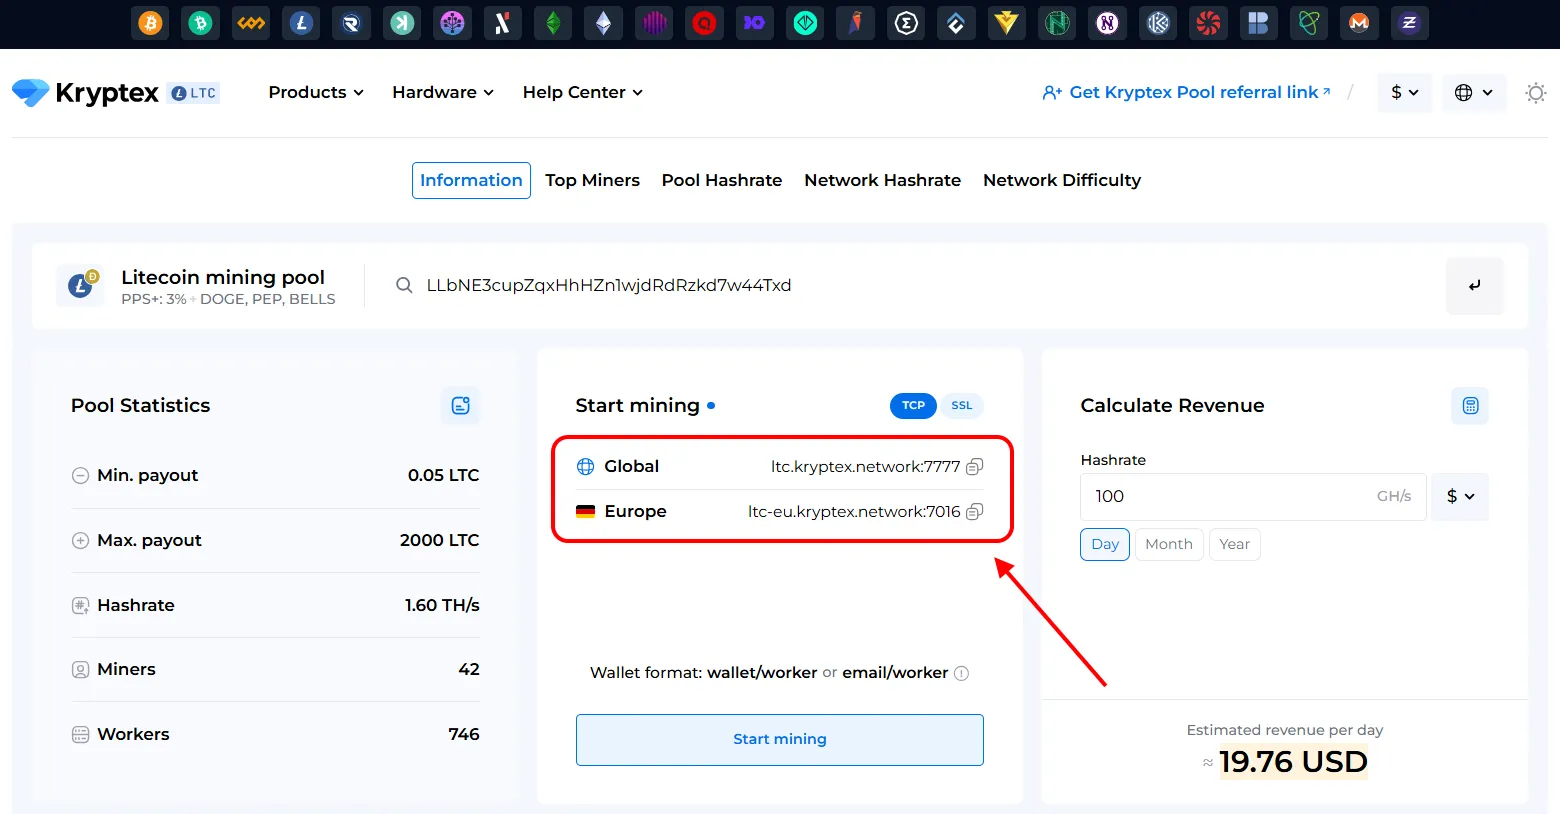Select the Year revenue period

click(x=1235, y=545)
